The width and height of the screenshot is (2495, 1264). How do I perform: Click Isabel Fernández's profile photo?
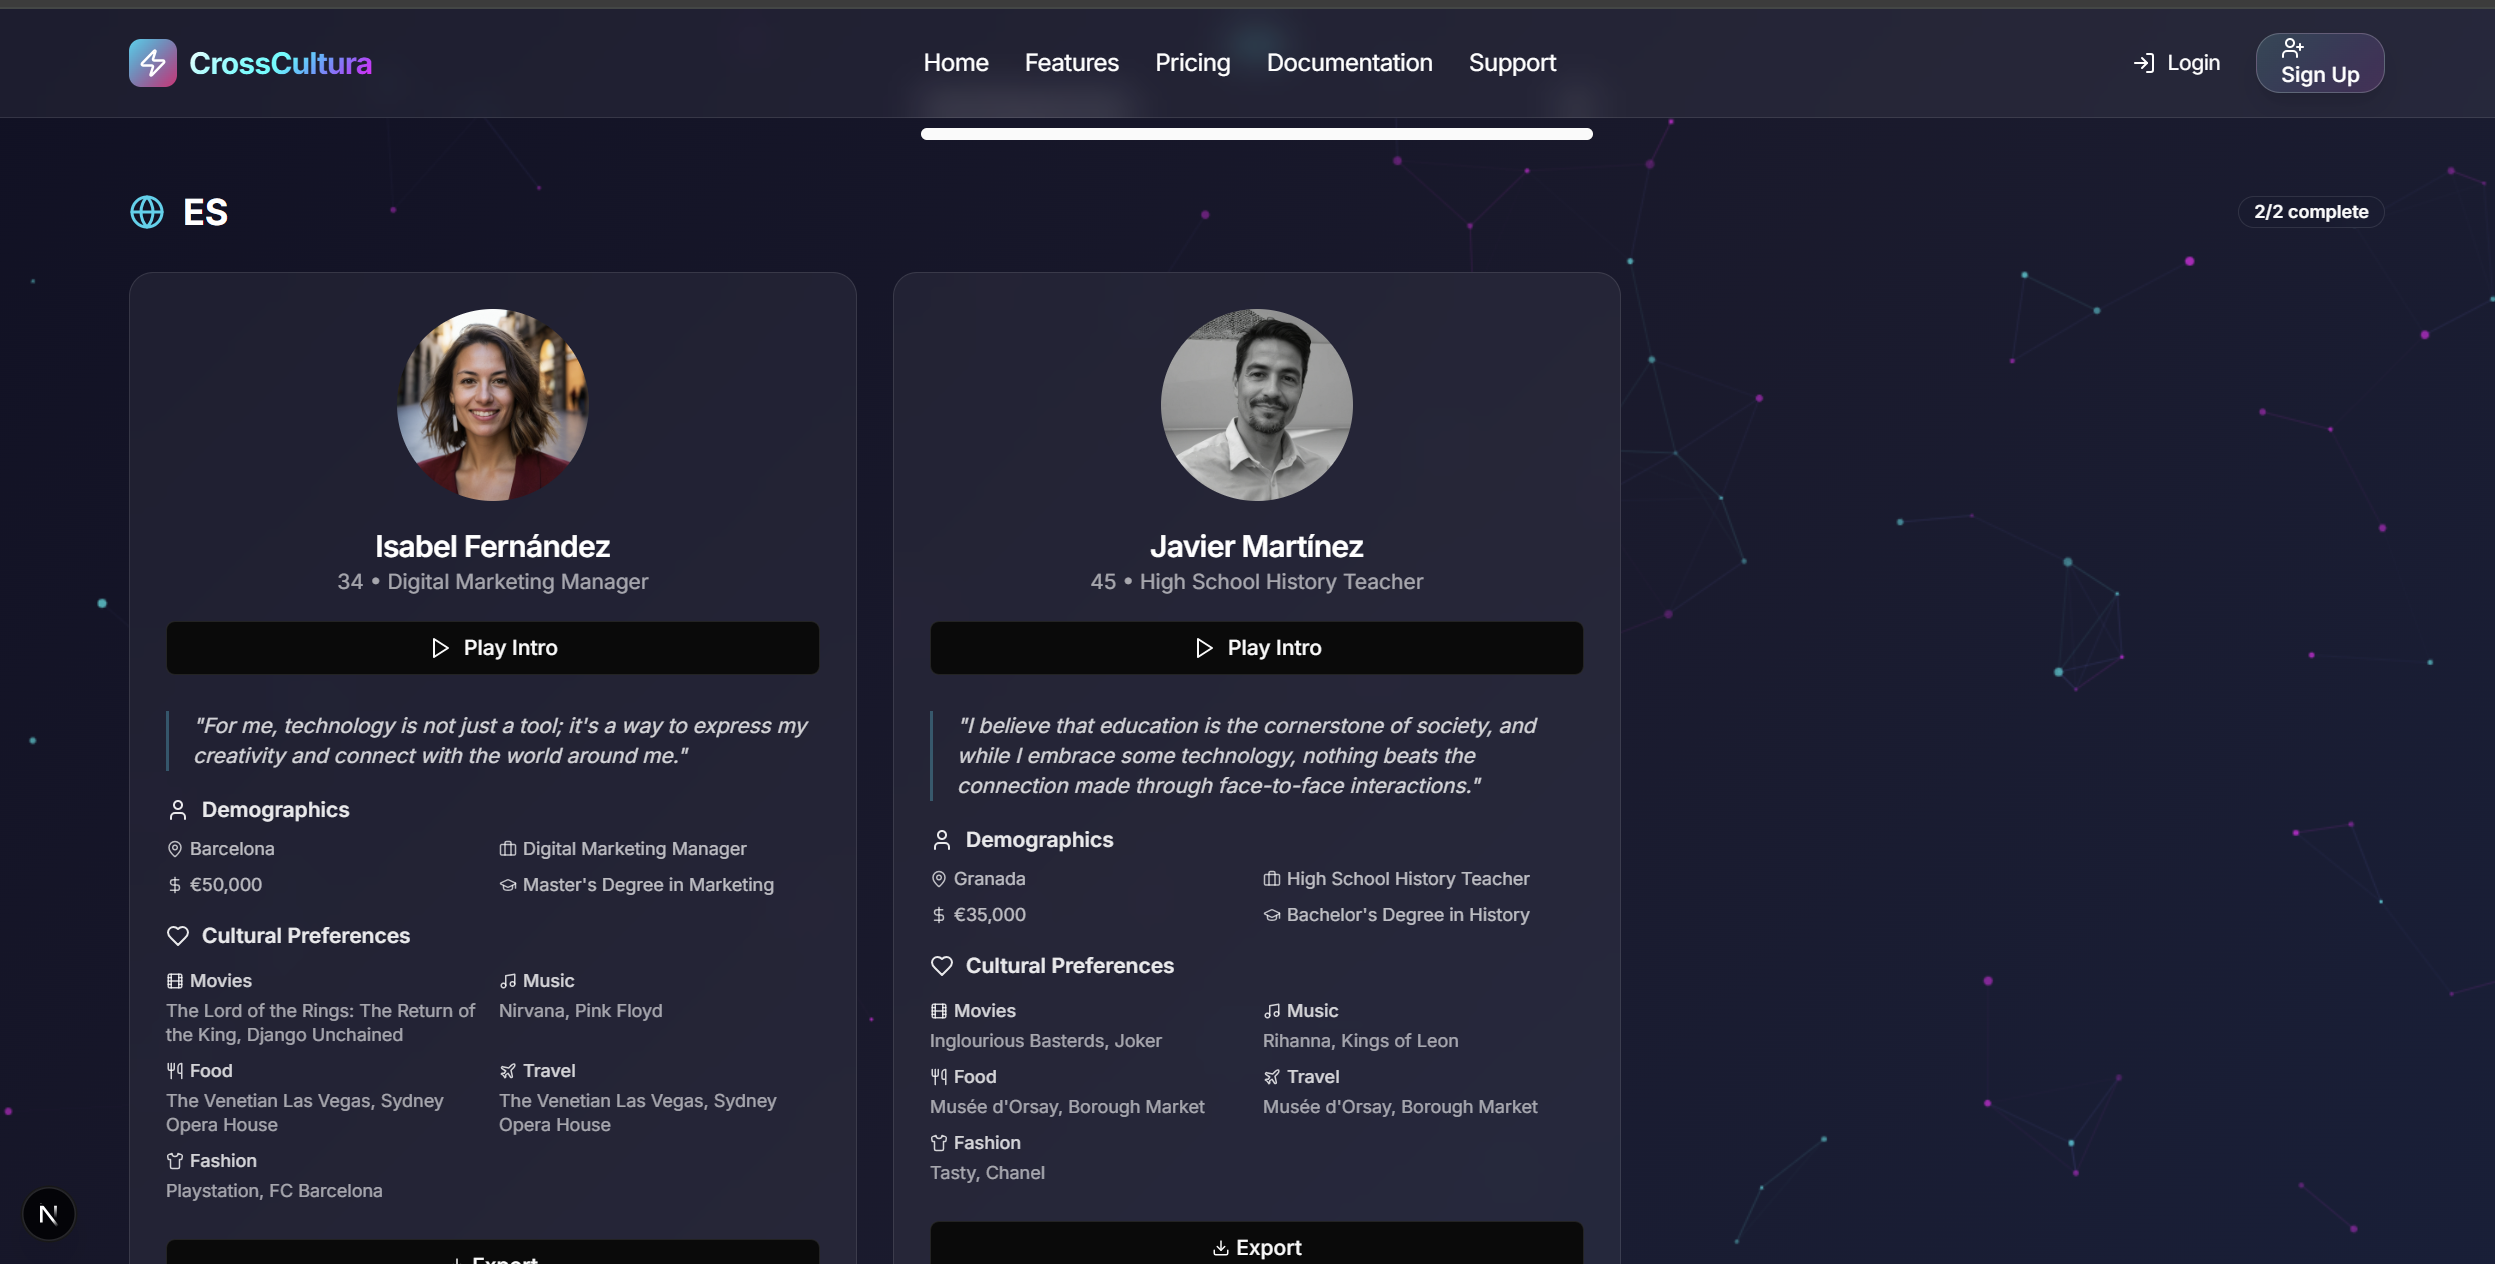point(492,404)
